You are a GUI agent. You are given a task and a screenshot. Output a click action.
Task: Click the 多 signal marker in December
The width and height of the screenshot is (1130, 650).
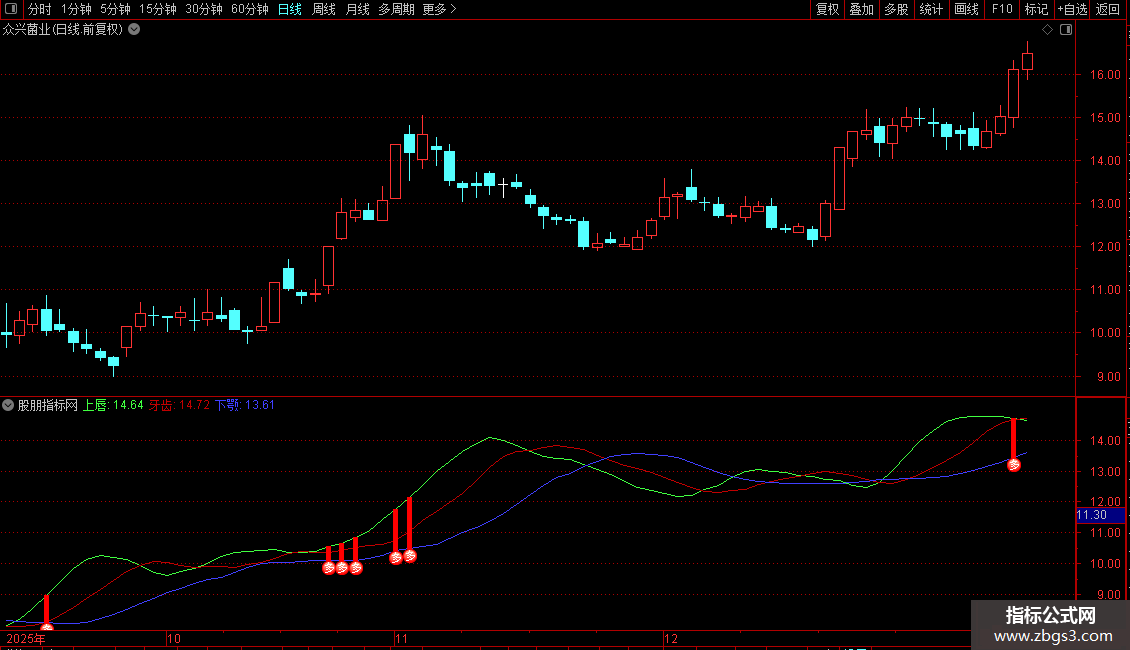tap(1014, 466)
